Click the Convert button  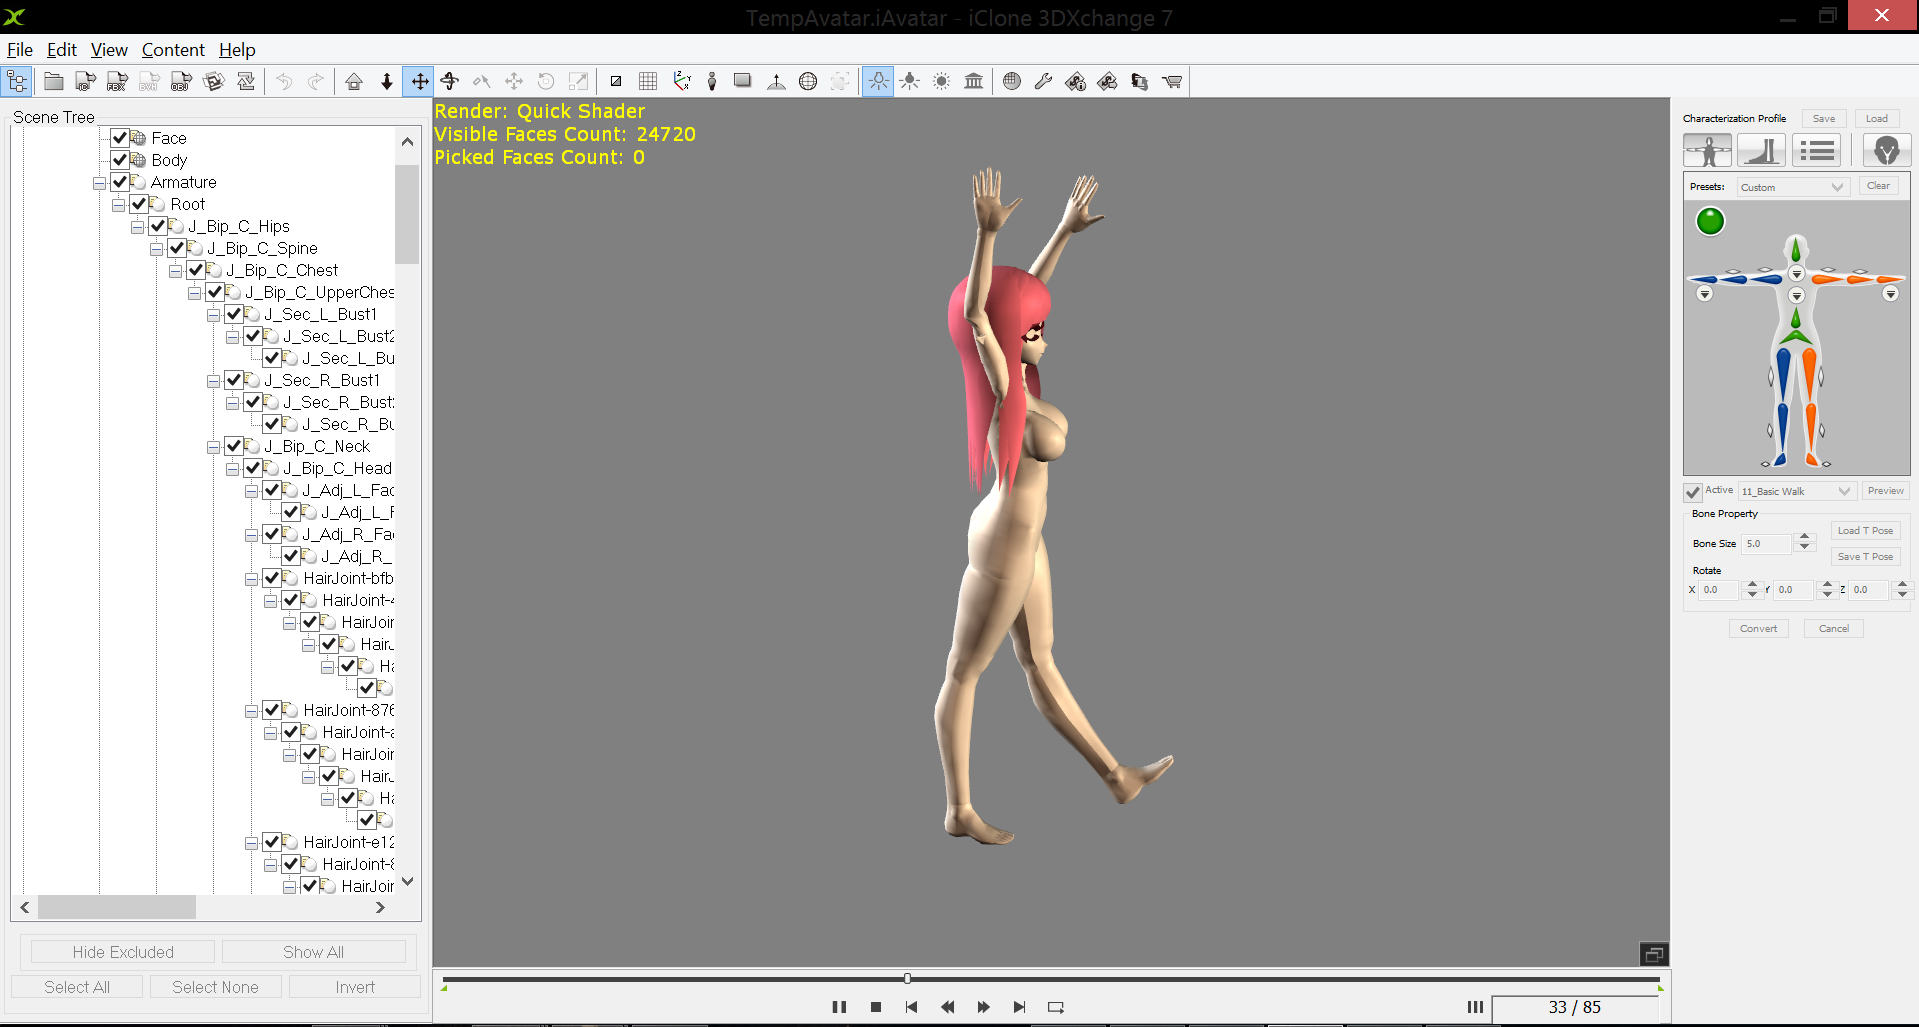tap(1758, 629)
